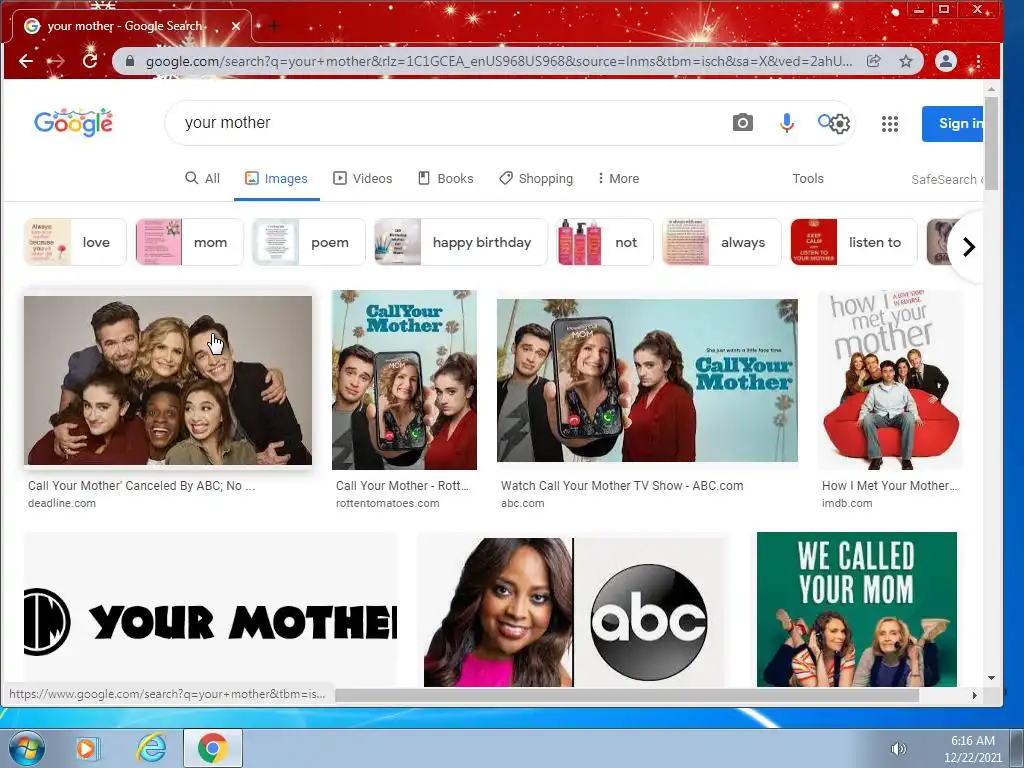
Task: Click the Chrome taskbar icon
Action: 213,748
